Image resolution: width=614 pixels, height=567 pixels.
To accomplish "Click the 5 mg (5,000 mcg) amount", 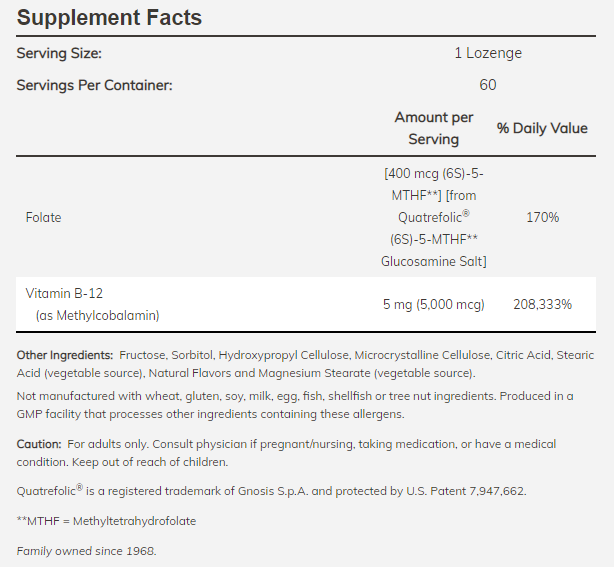I will [x=433, y=304].
